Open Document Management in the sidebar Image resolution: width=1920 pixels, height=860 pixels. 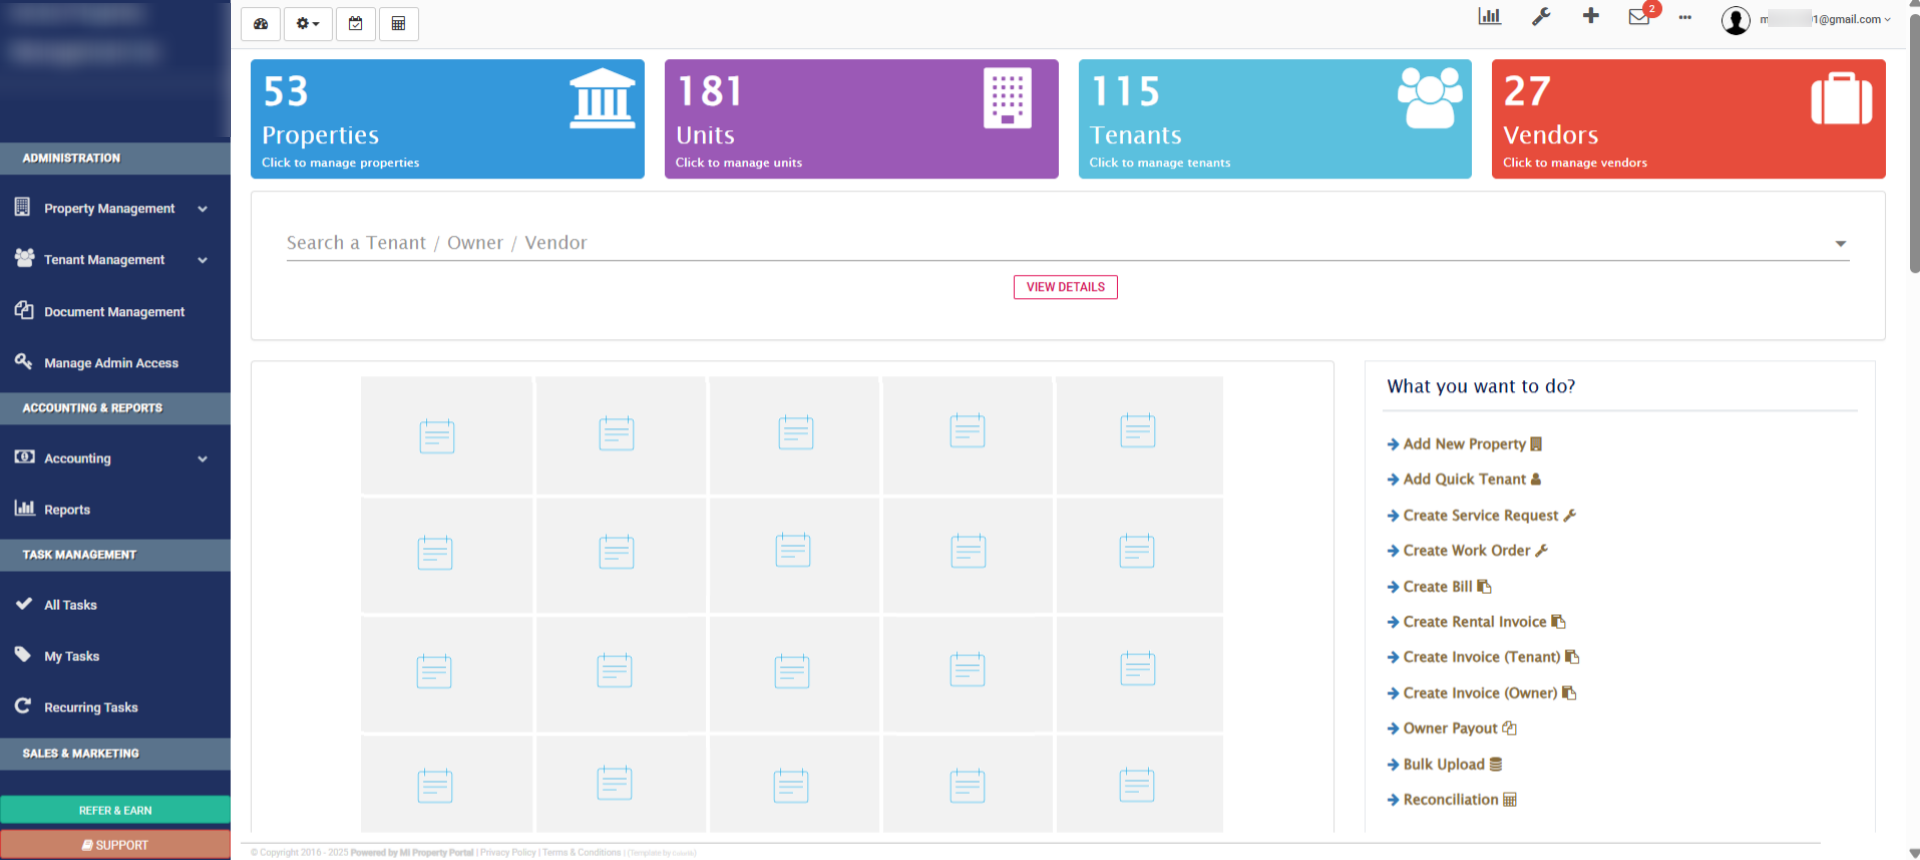pyautogui.click(x=114, y=312)
